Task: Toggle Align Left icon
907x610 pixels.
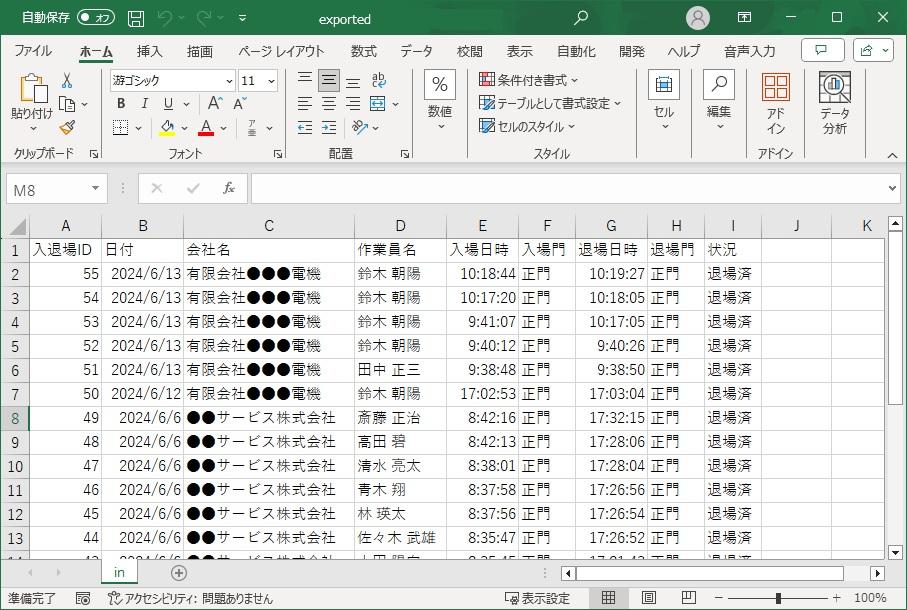Action: click(305, 104)
